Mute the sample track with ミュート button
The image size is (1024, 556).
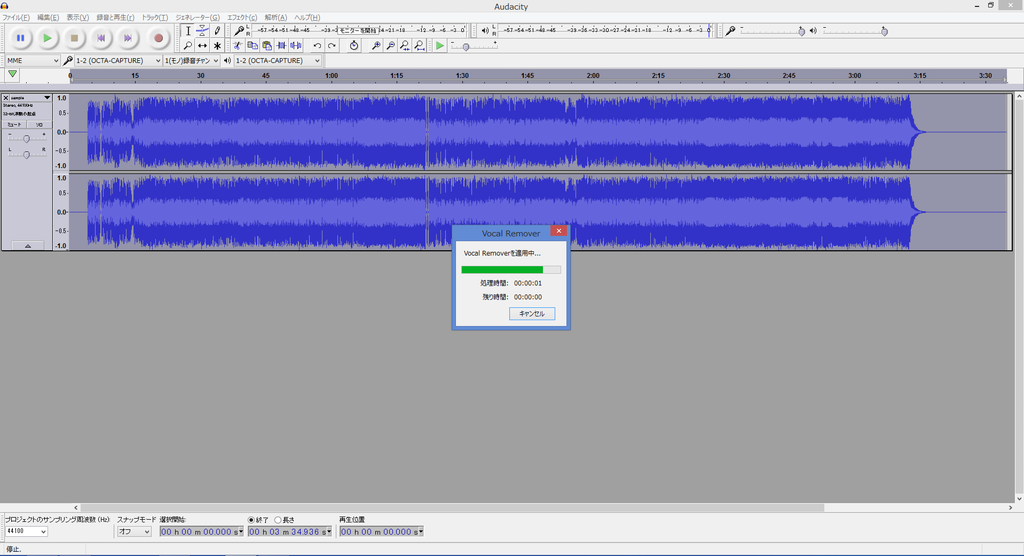coord(14,124)
